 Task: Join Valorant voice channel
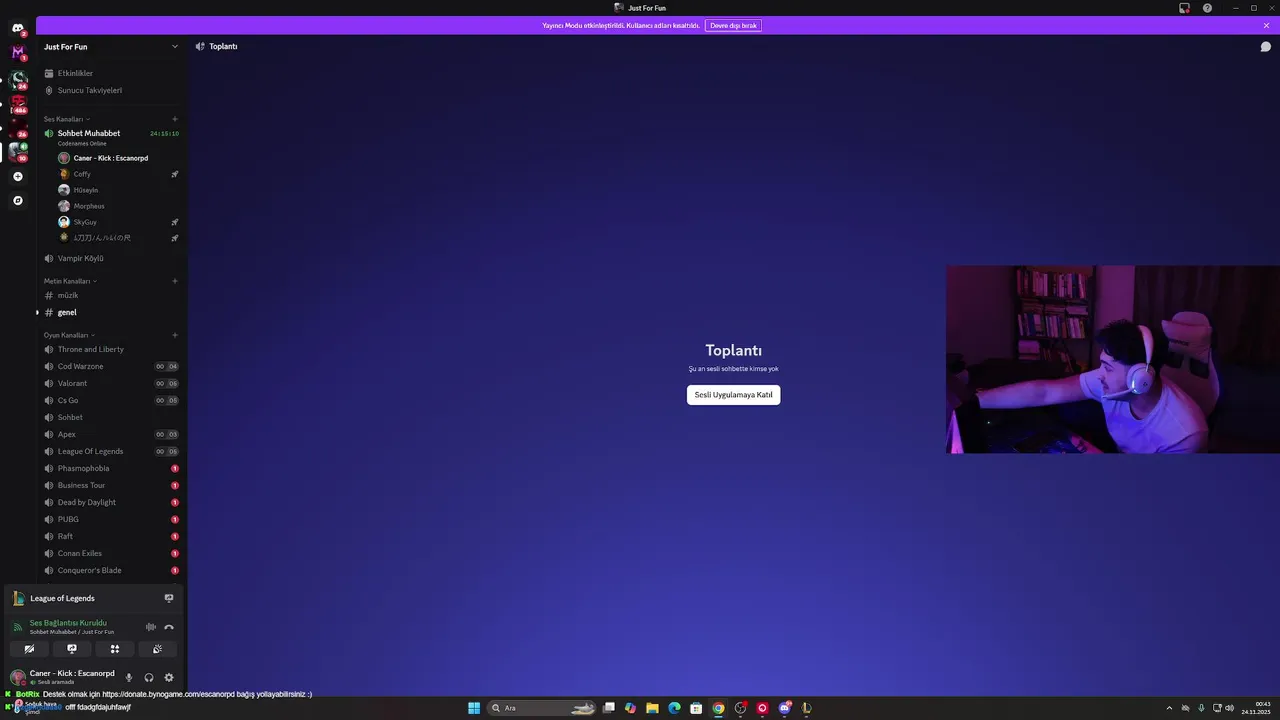click(x=110, y=383)
